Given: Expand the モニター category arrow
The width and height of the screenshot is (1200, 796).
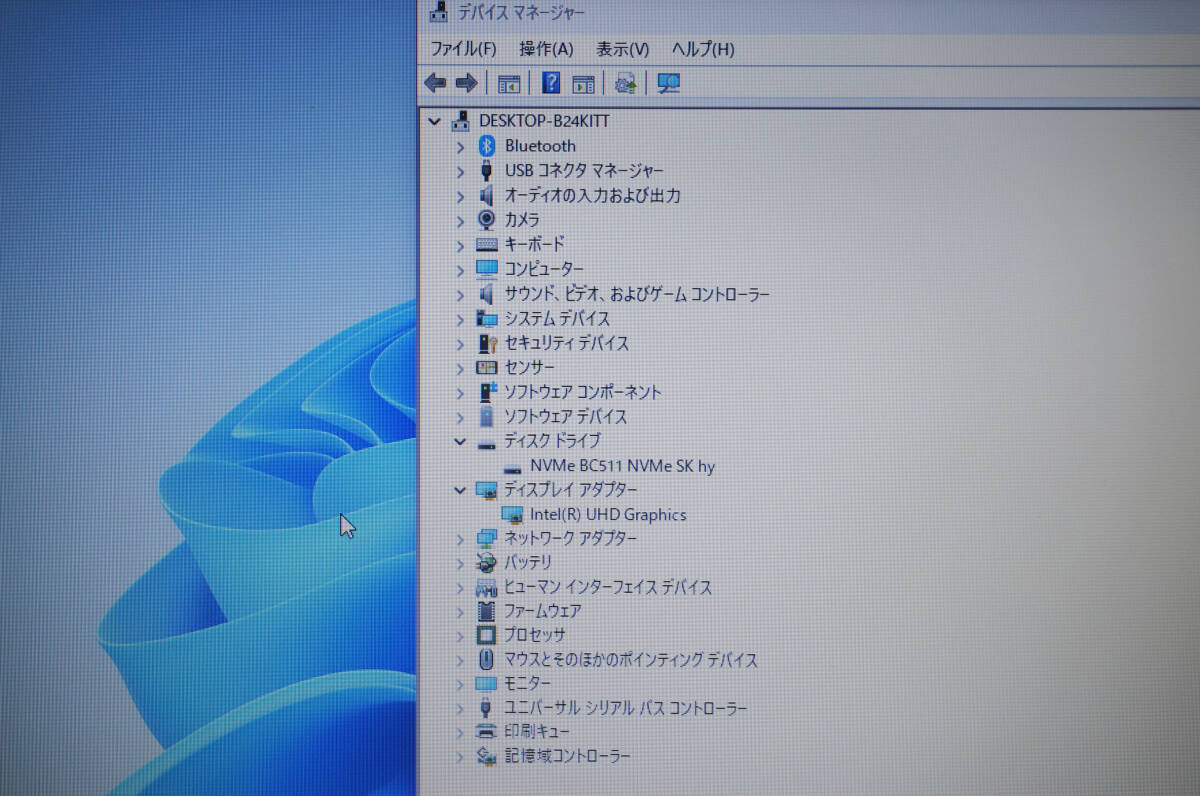Looking at the screenshot, I should [x=460, y=684].
